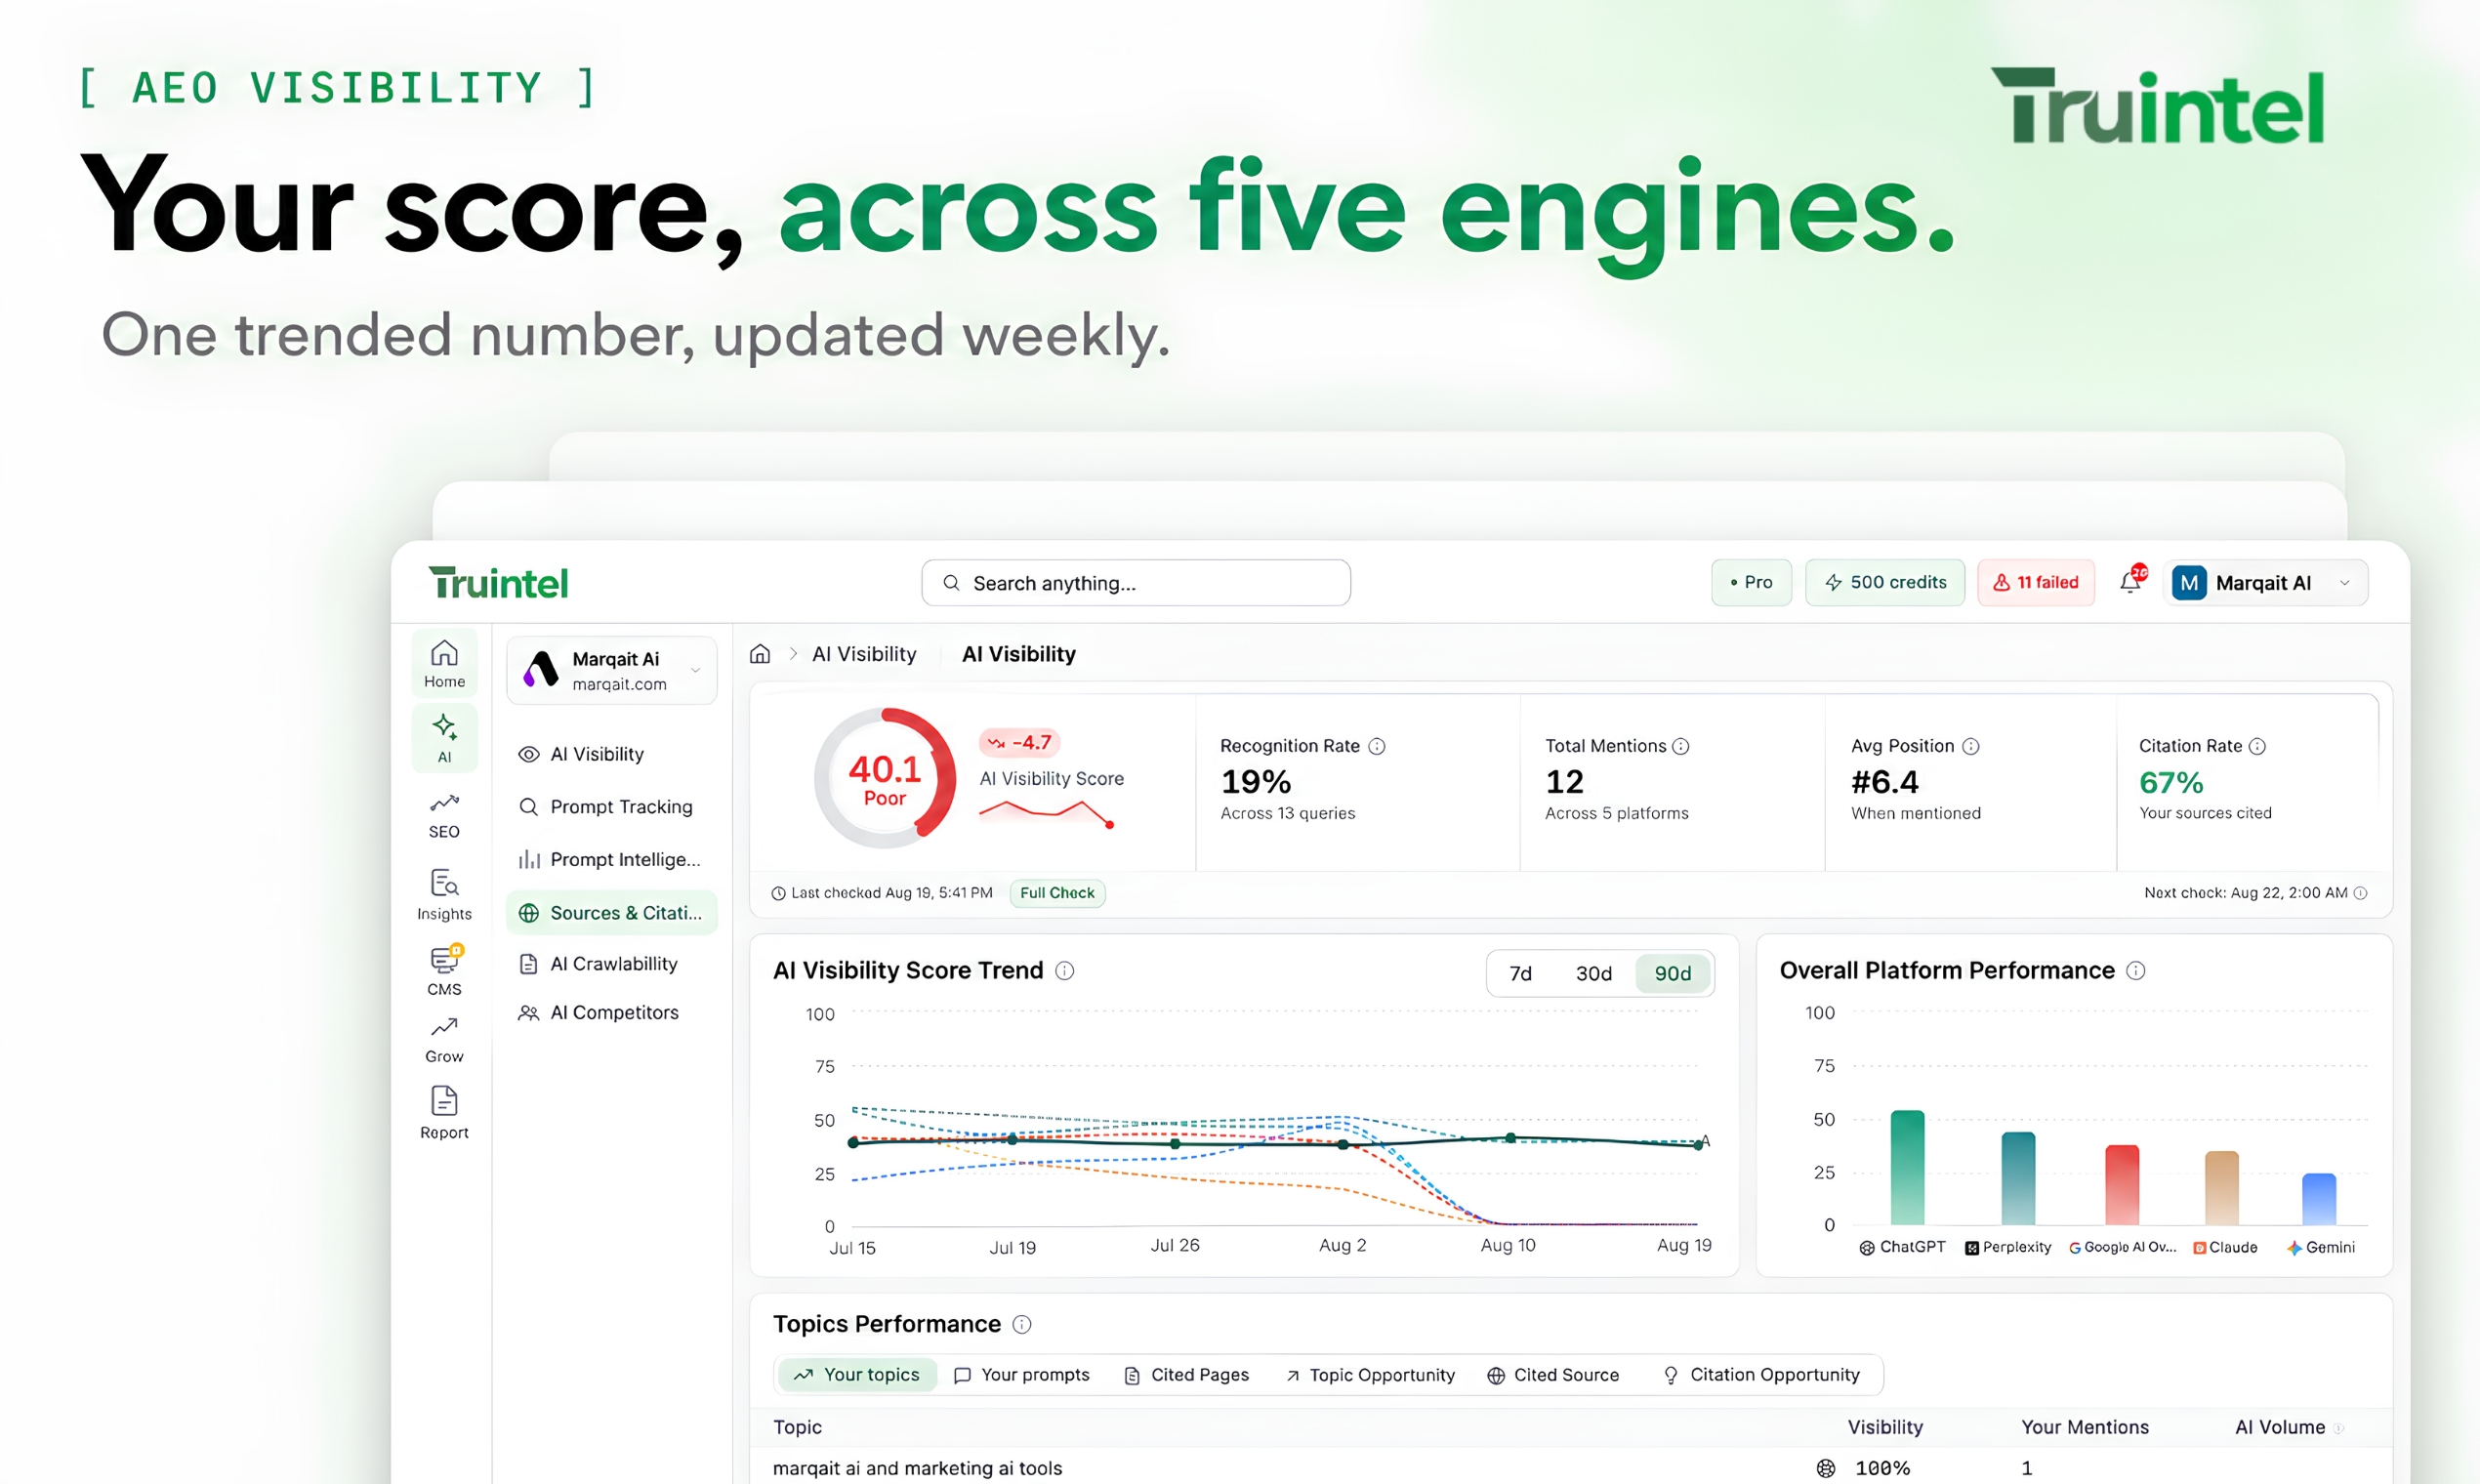The width and height of the screenshot is (2480, 1484).
Task: Open the Grow section in the rail
Action: [x=444, y=1040]
